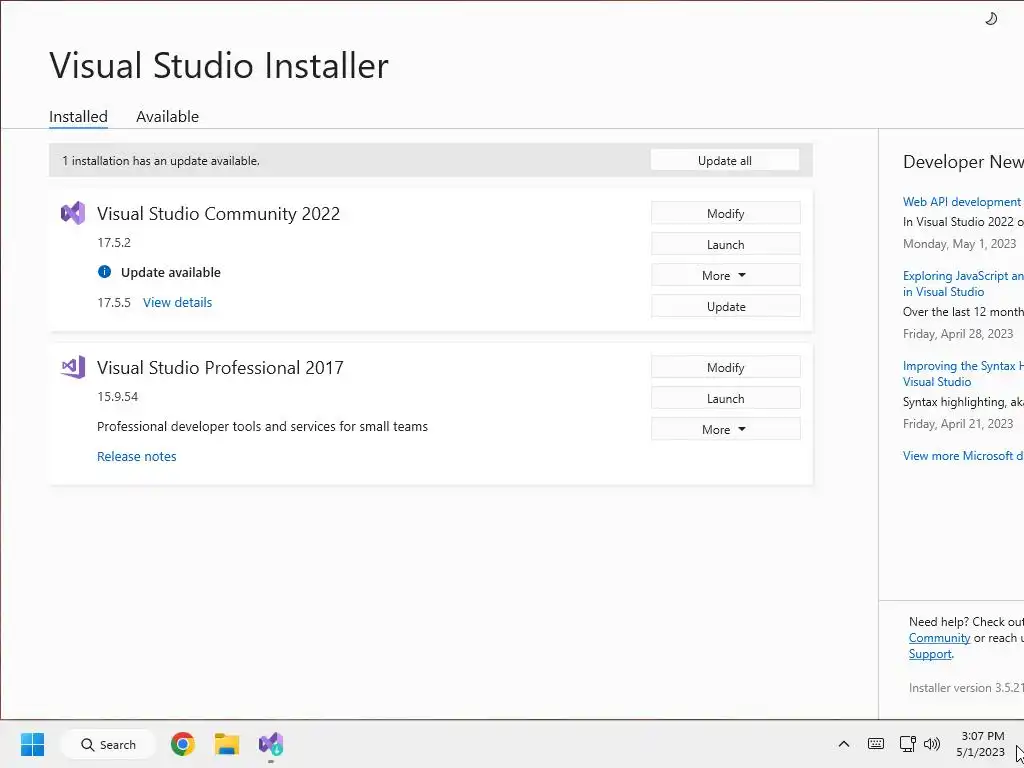Open Web API development news article
Screen dimensions: 1024x768
963,202
